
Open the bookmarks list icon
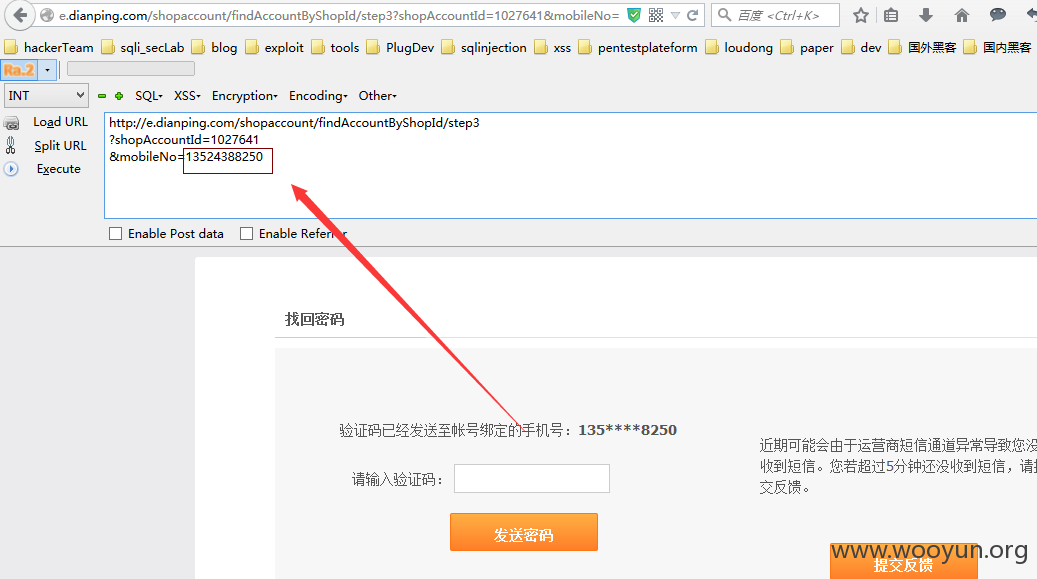tap(891, 15)
